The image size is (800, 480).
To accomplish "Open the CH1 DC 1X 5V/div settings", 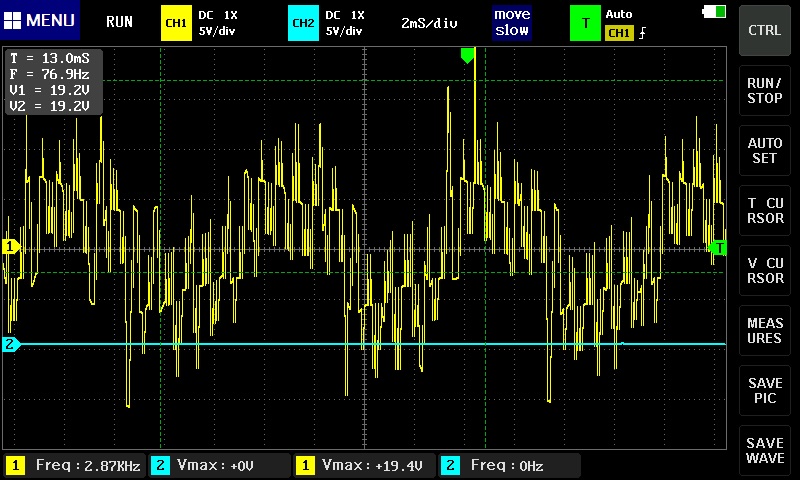I will 217,22.
